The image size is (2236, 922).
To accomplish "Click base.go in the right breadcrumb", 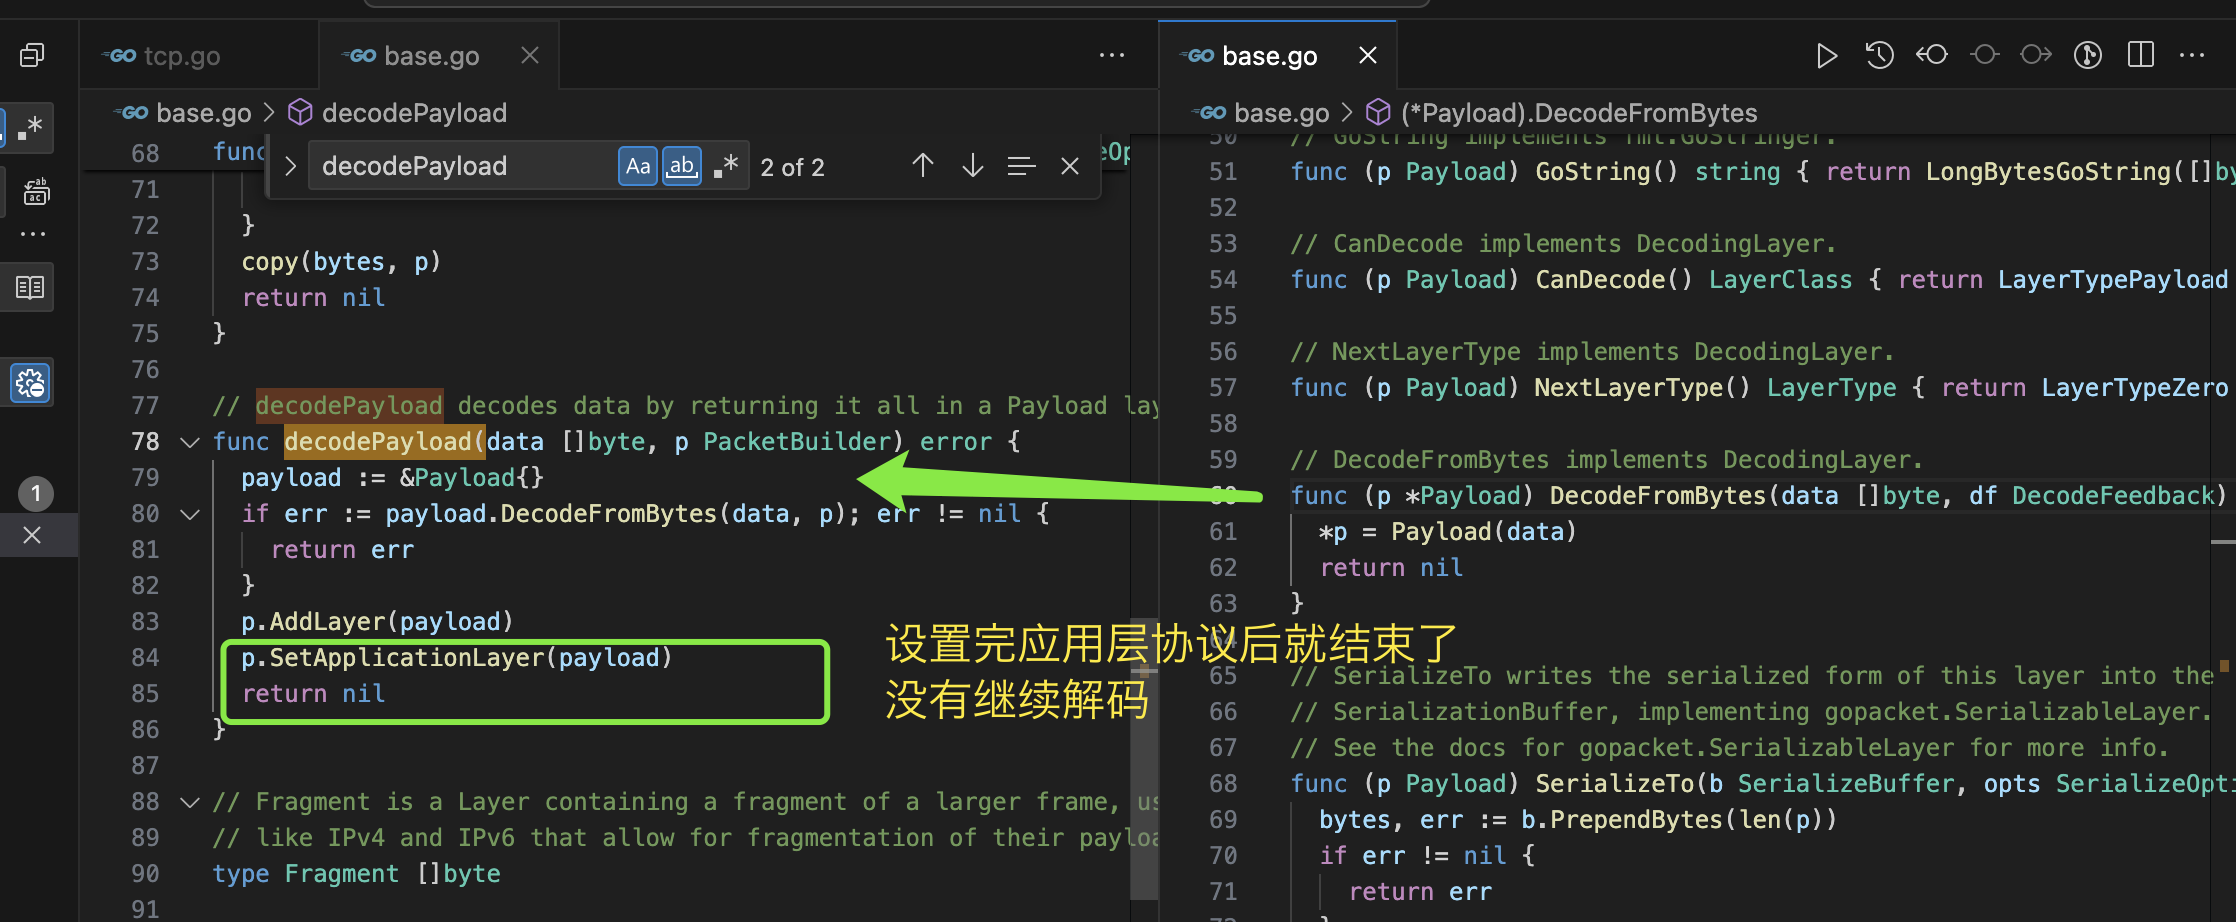I will coord(1282,113).
